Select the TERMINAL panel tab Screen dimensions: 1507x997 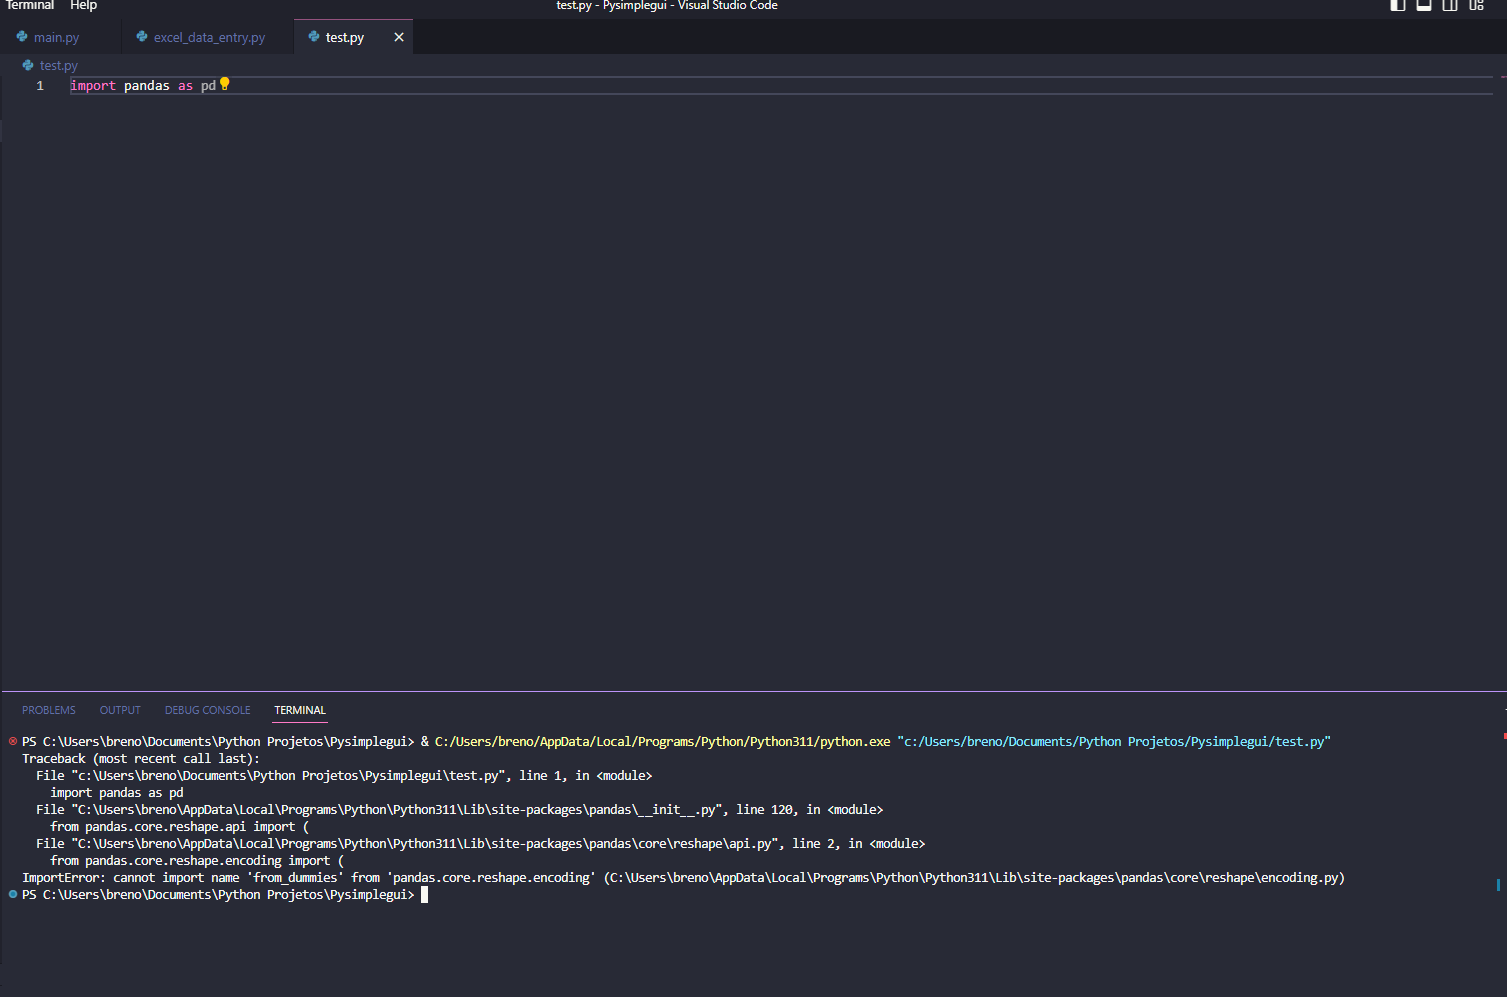pyautogui.click(x=300, y=710)
